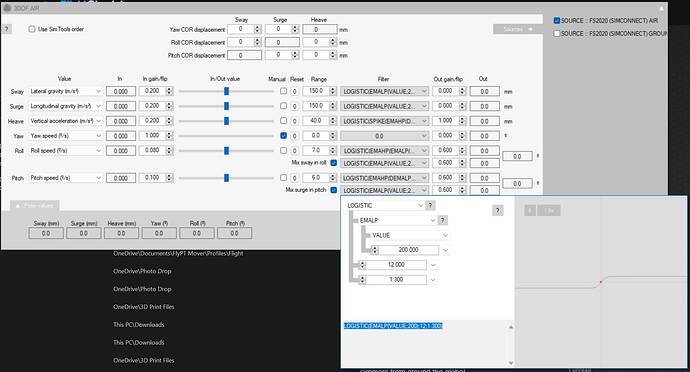The image size is (690, 372).
Task: Disable Manual for the Yaw row
Action: (x=283, y=136)
